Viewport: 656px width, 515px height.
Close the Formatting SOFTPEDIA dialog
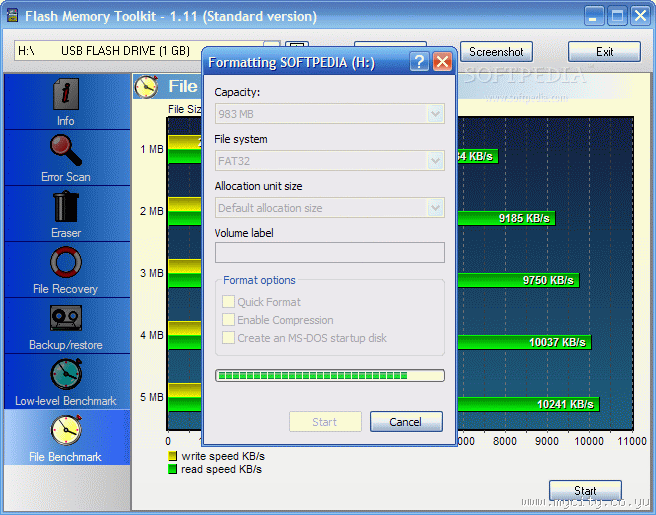coord(442,62)
